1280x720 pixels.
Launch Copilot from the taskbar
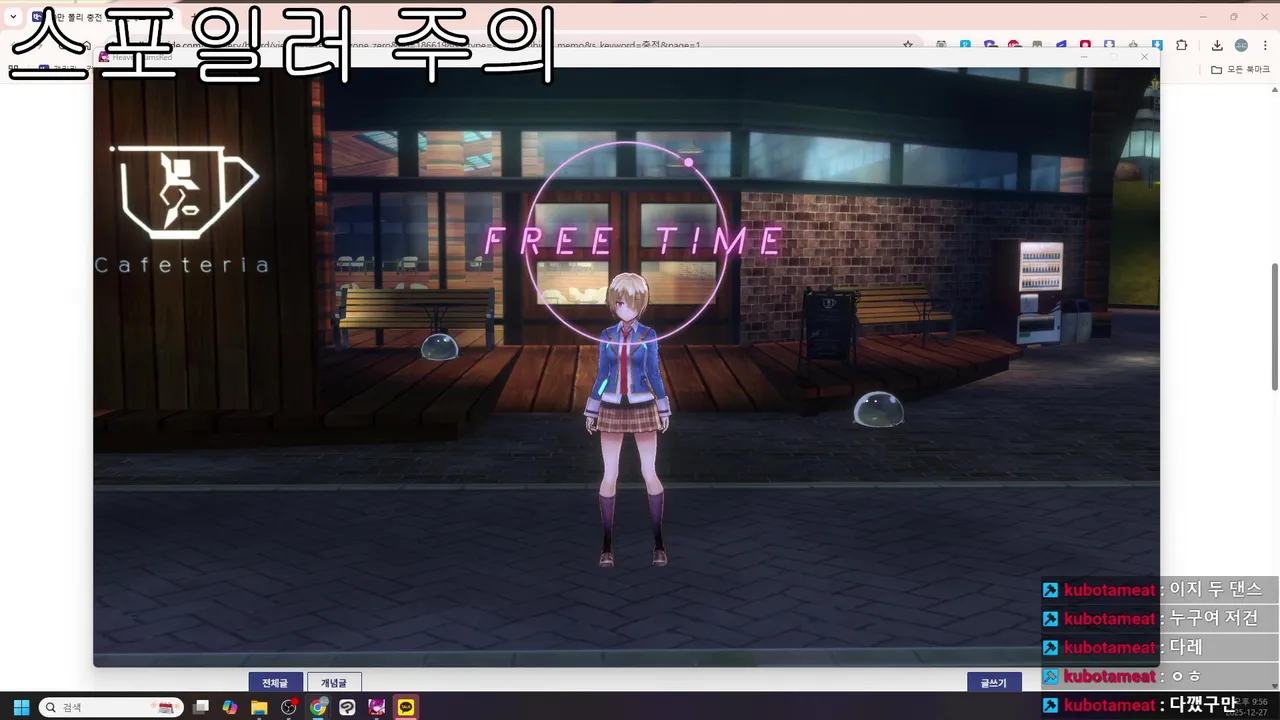pyautogui.click(x=230, y=707)
